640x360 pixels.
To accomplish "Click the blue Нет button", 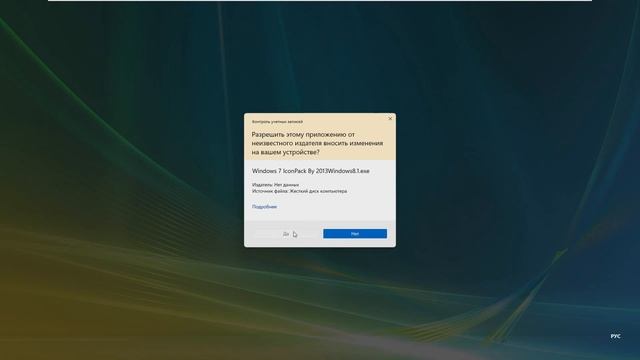I will point(355,233).
